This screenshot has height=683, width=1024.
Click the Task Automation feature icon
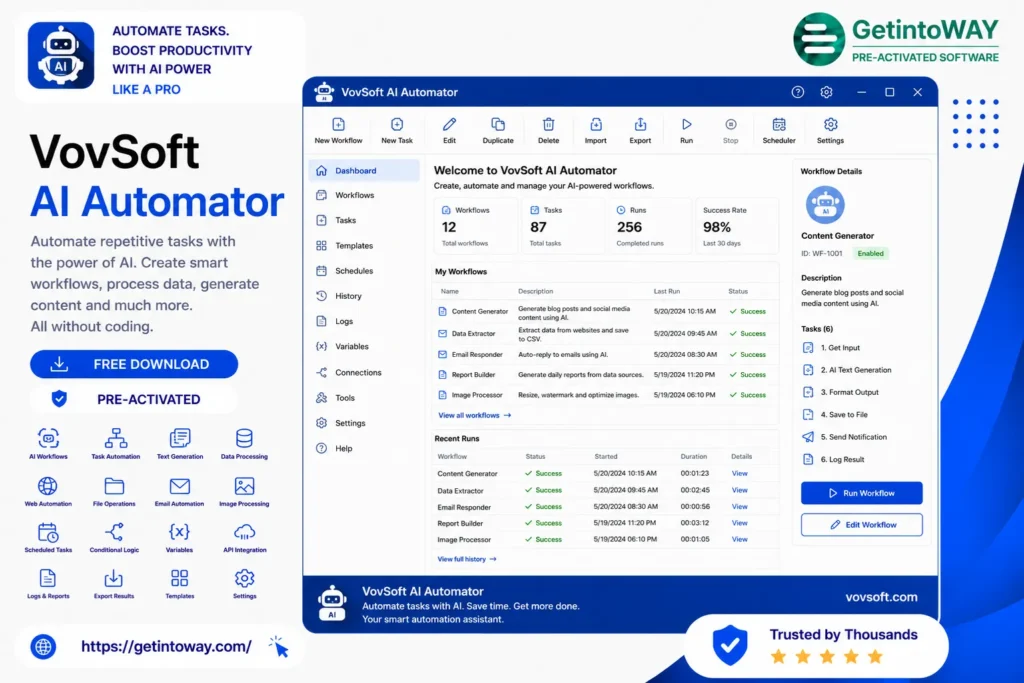coord(116,438)
